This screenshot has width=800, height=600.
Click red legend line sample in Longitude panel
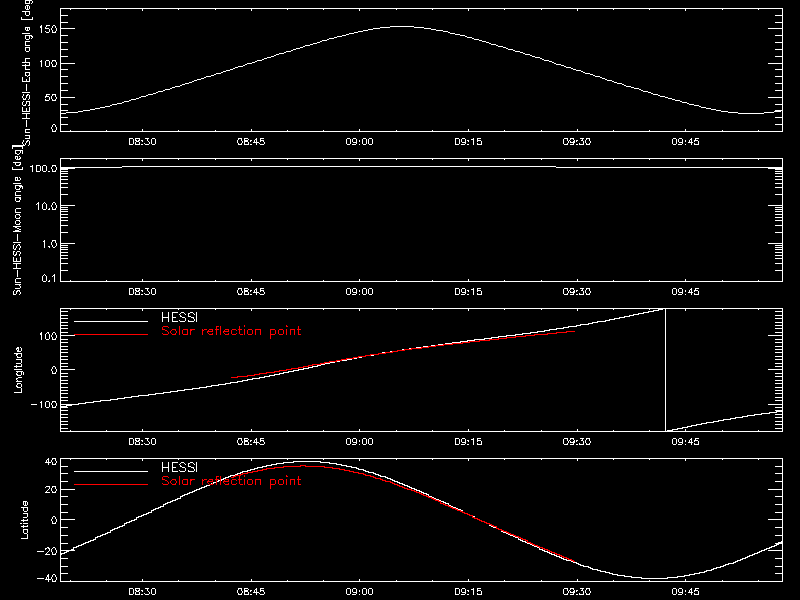[x=111, y=335]
